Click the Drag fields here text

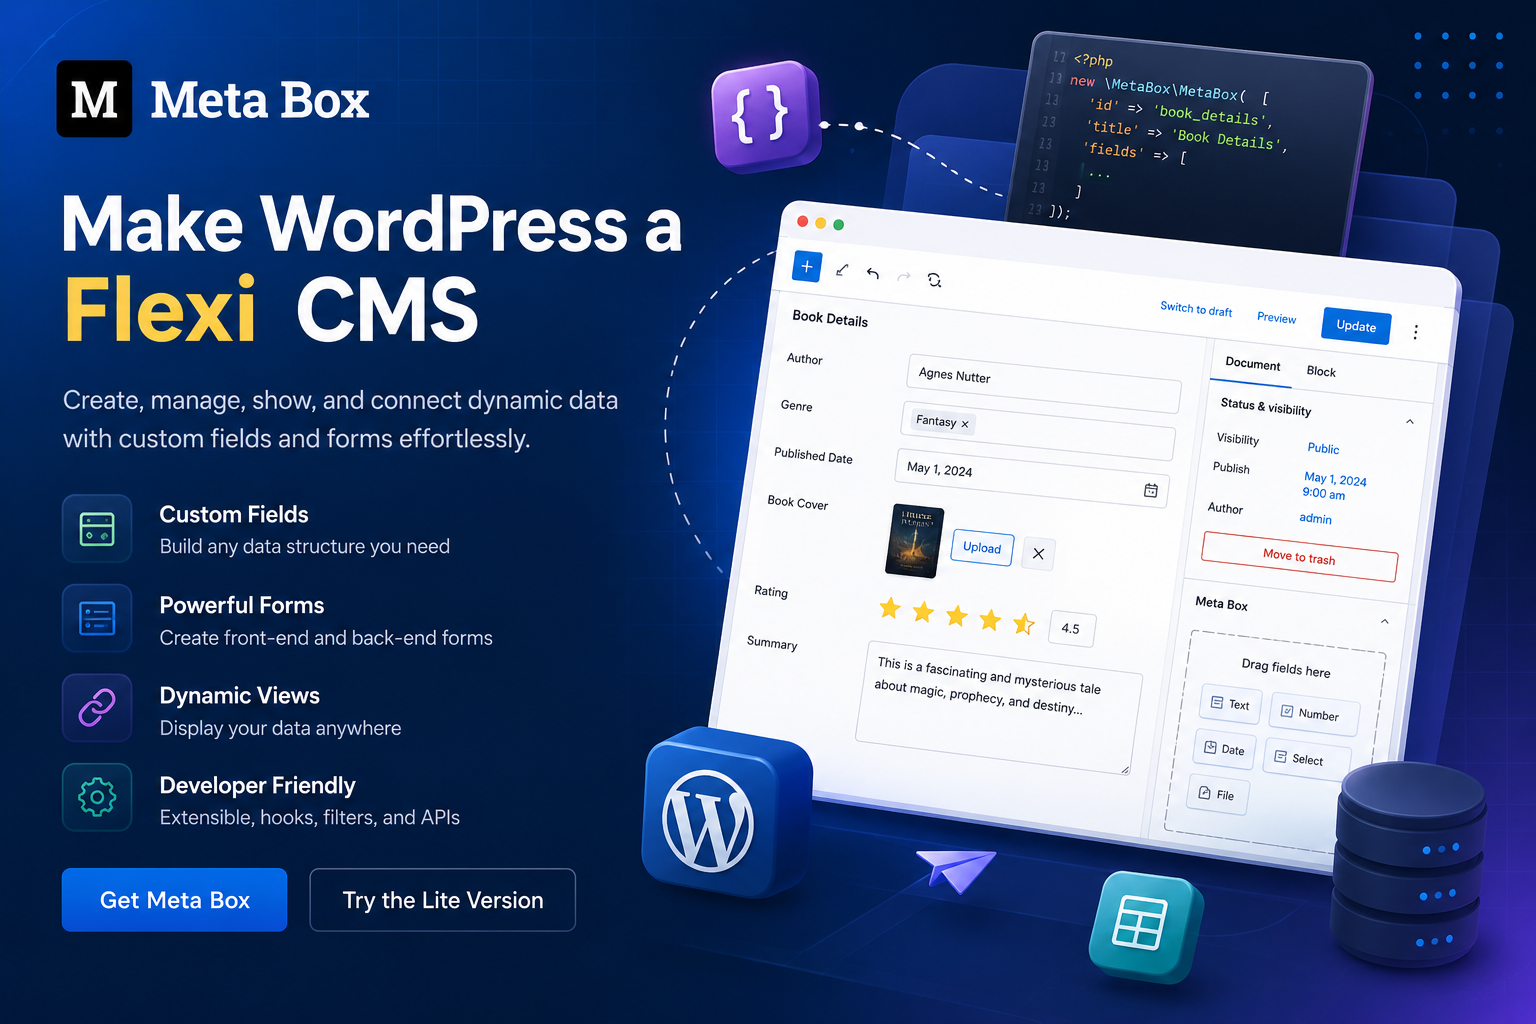(x=1285, y=668)
